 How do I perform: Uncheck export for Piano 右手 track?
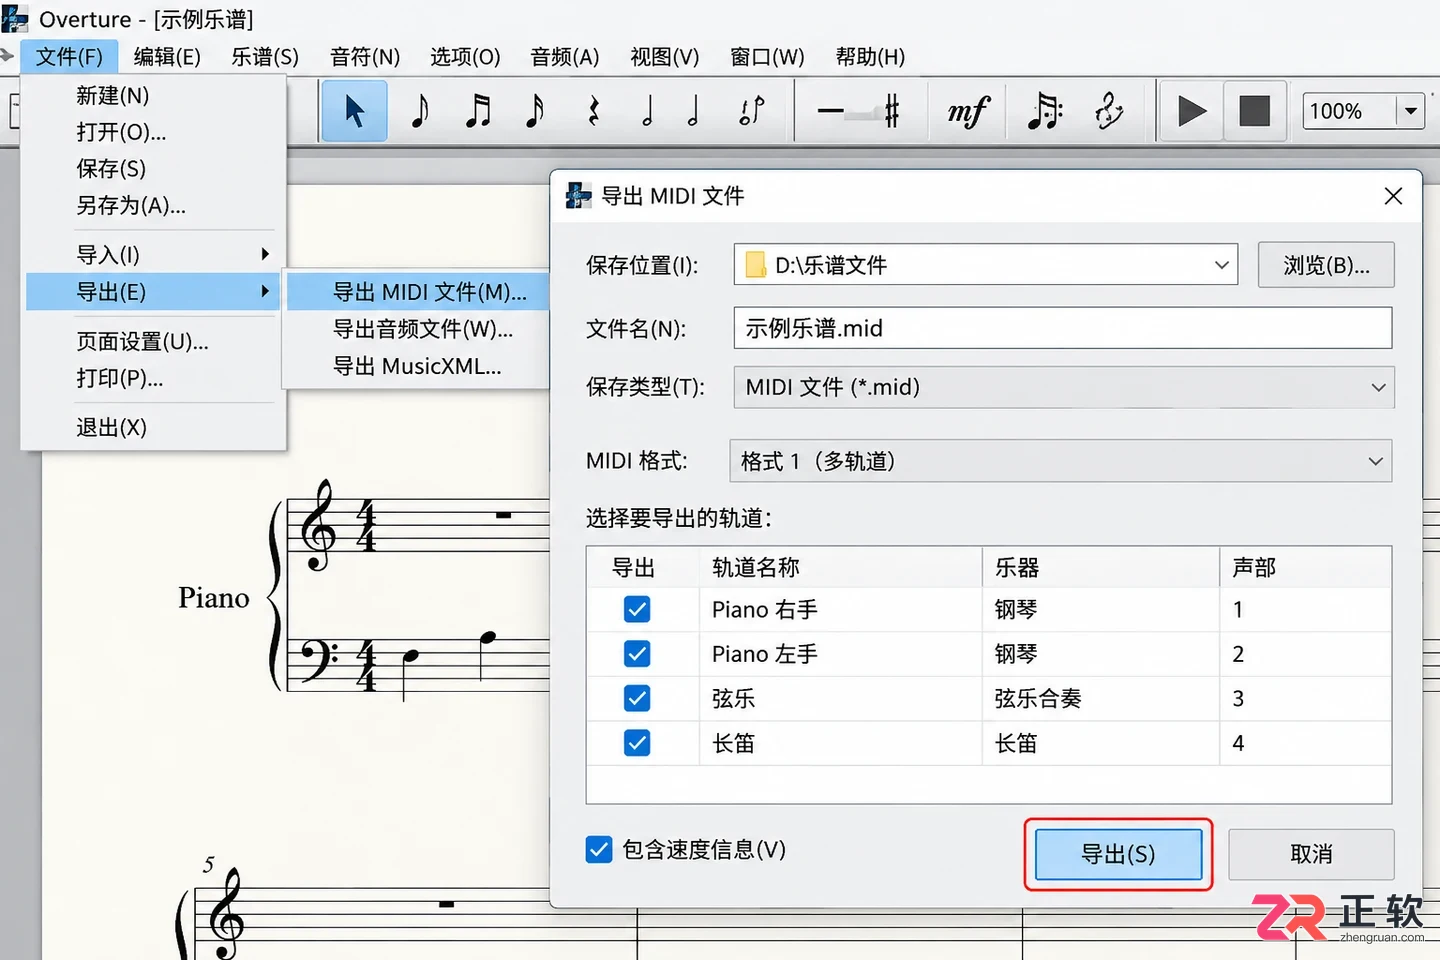click(x=637, y=609)
